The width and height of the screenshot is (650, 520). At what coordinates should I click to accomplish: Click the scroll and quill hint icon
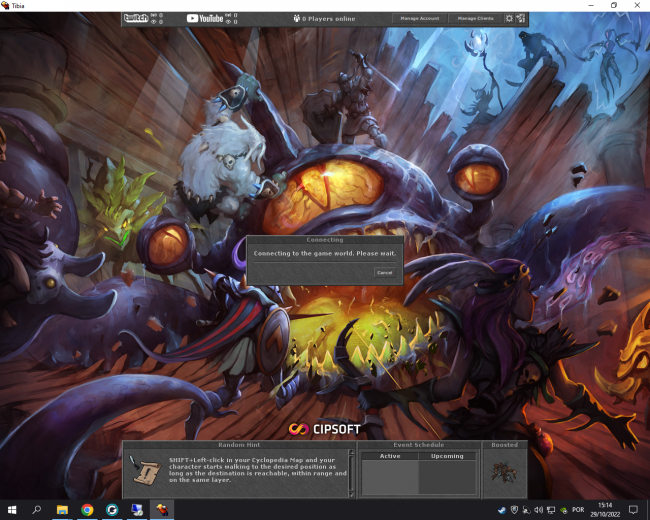[146, 470]
